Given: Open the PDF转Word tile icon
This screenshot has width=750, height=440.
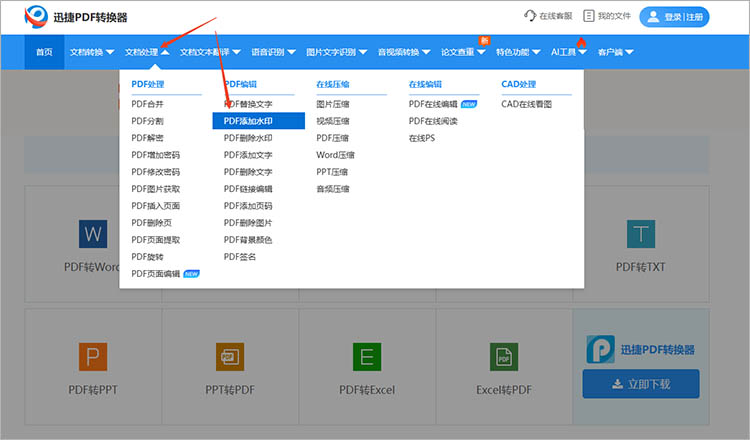Looking at the screenshot, I should 93,233.
